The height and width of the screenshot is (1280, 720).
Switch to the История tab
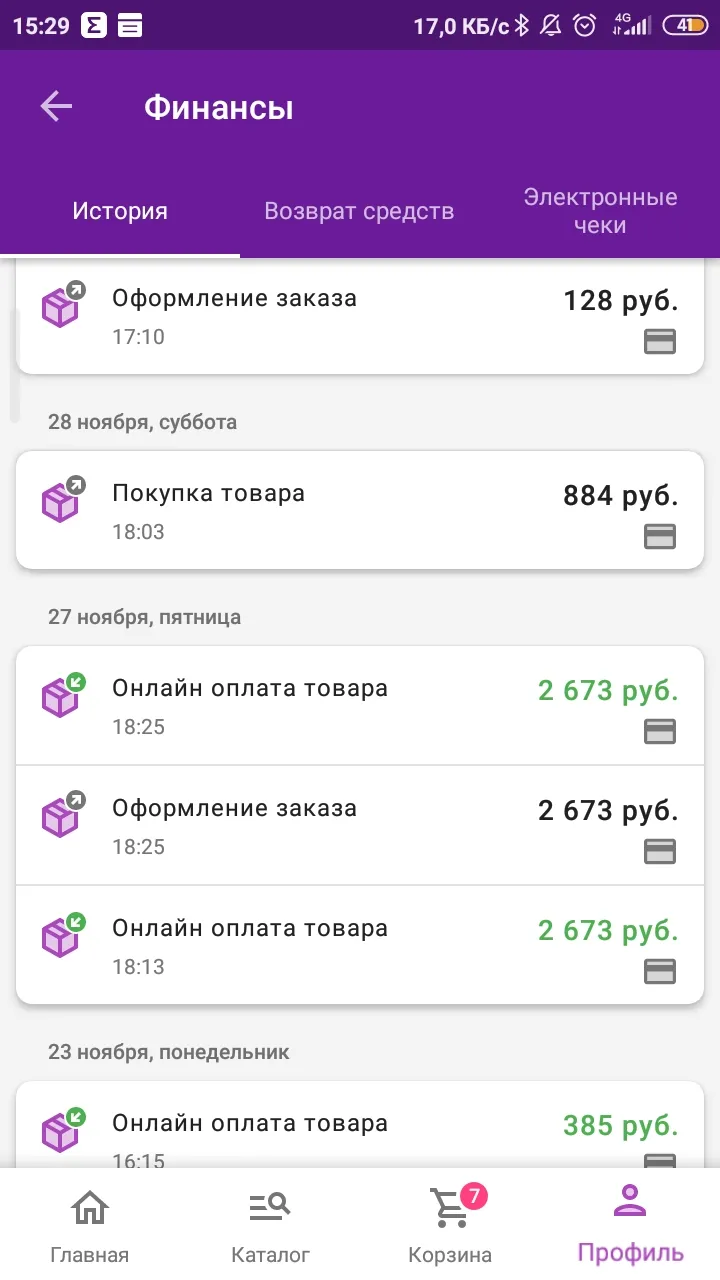click(120, 211)
